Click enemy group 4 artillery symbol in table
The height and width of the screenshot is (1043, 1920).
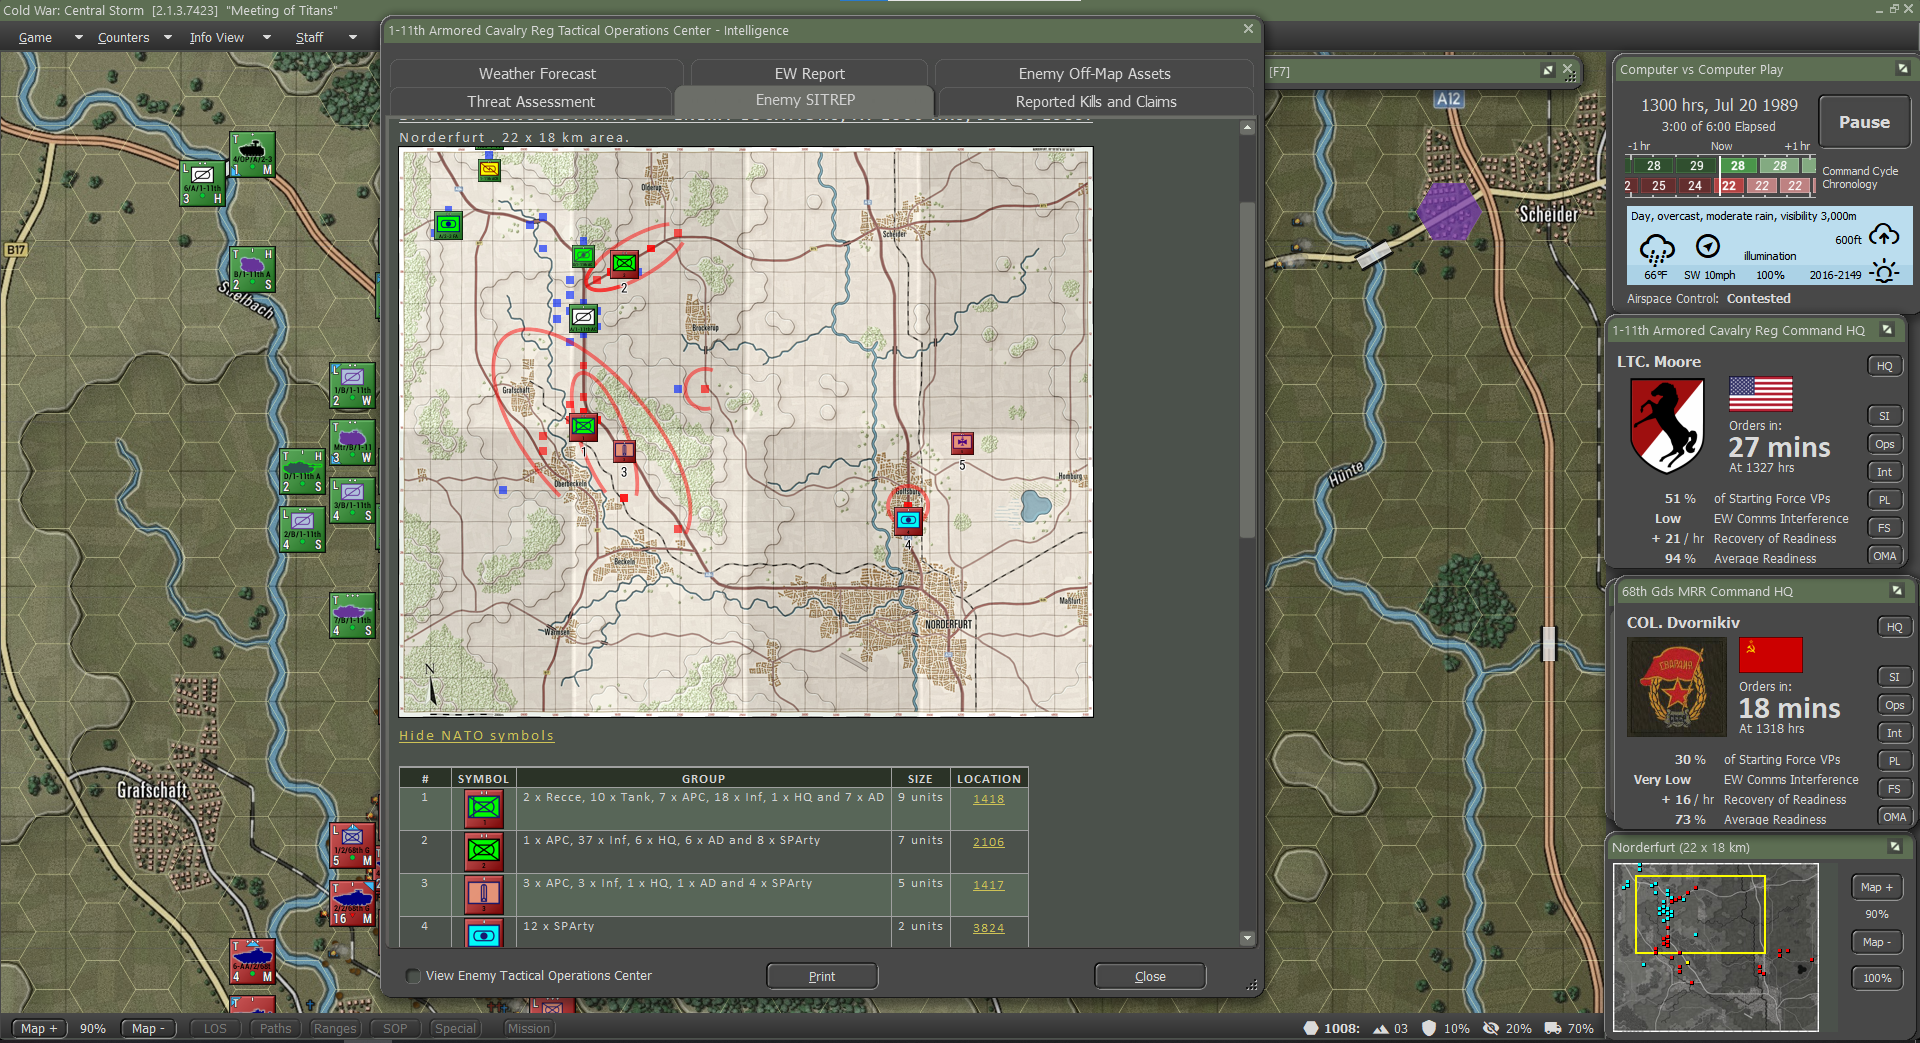pyautogui.click(x=484, y=935)
